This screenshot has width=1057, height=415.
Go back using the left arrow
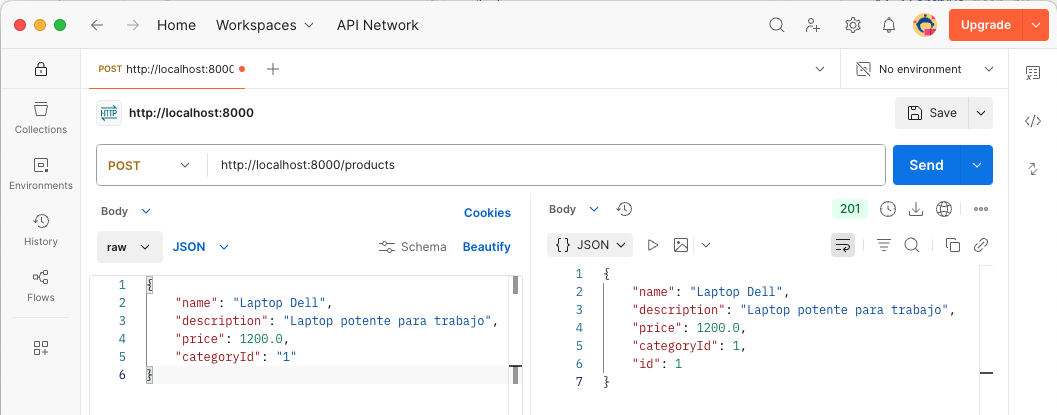click(97, 25)
